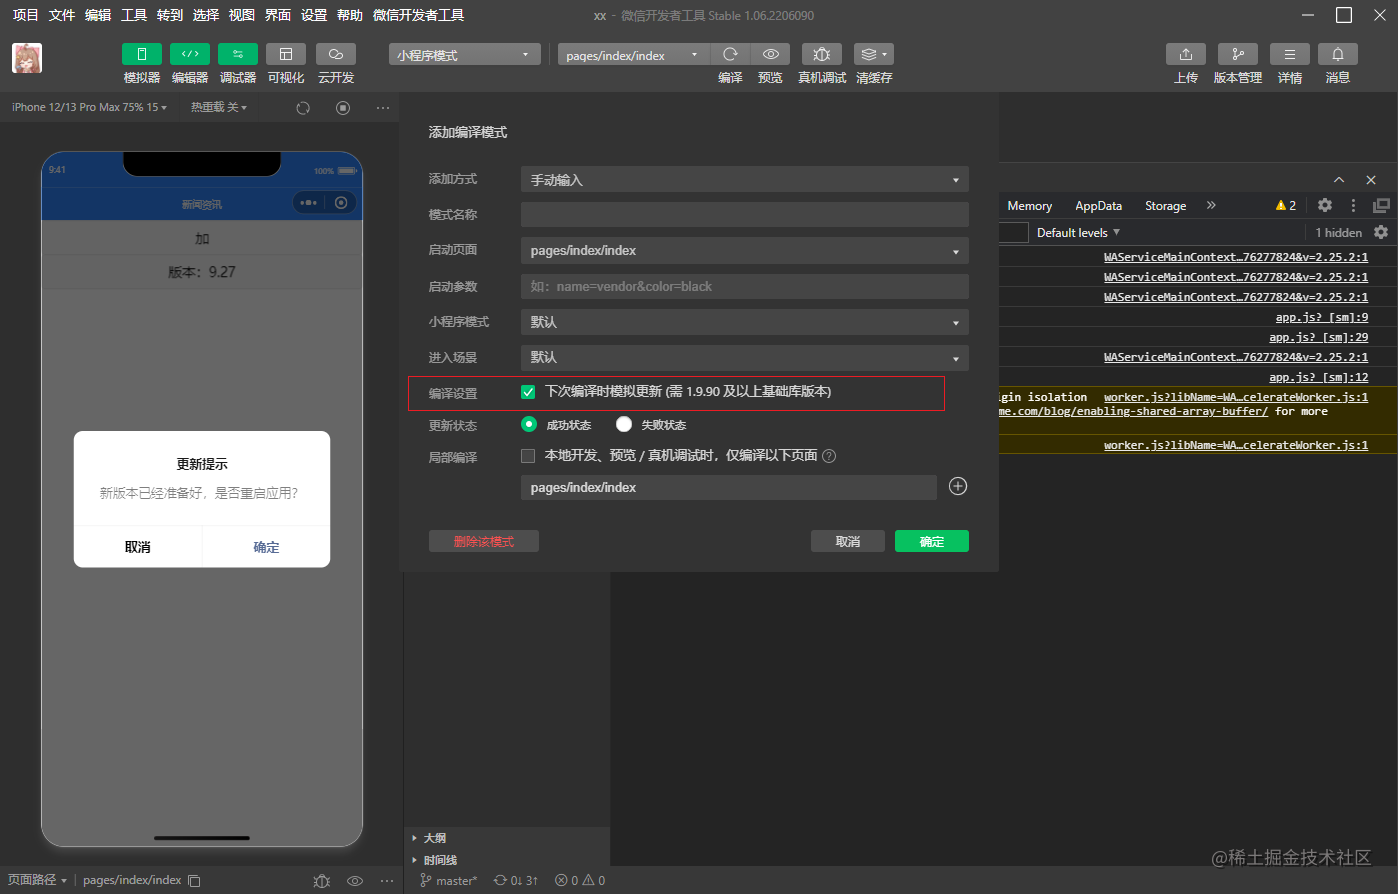Click the devtools more options (vertical dots)
The image size is (1398, 894).
click(1353, 205)
